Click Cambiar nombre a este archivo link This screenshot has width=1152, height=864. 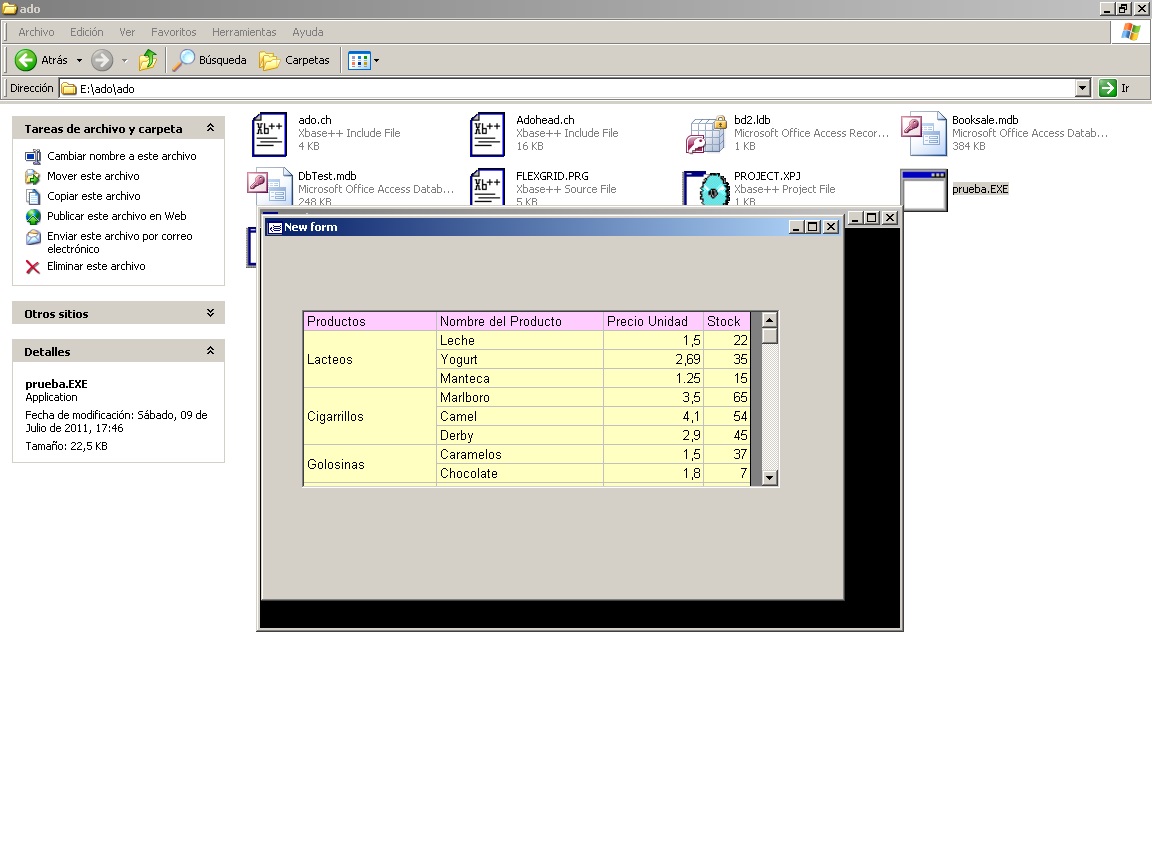[x=121, y=156]
